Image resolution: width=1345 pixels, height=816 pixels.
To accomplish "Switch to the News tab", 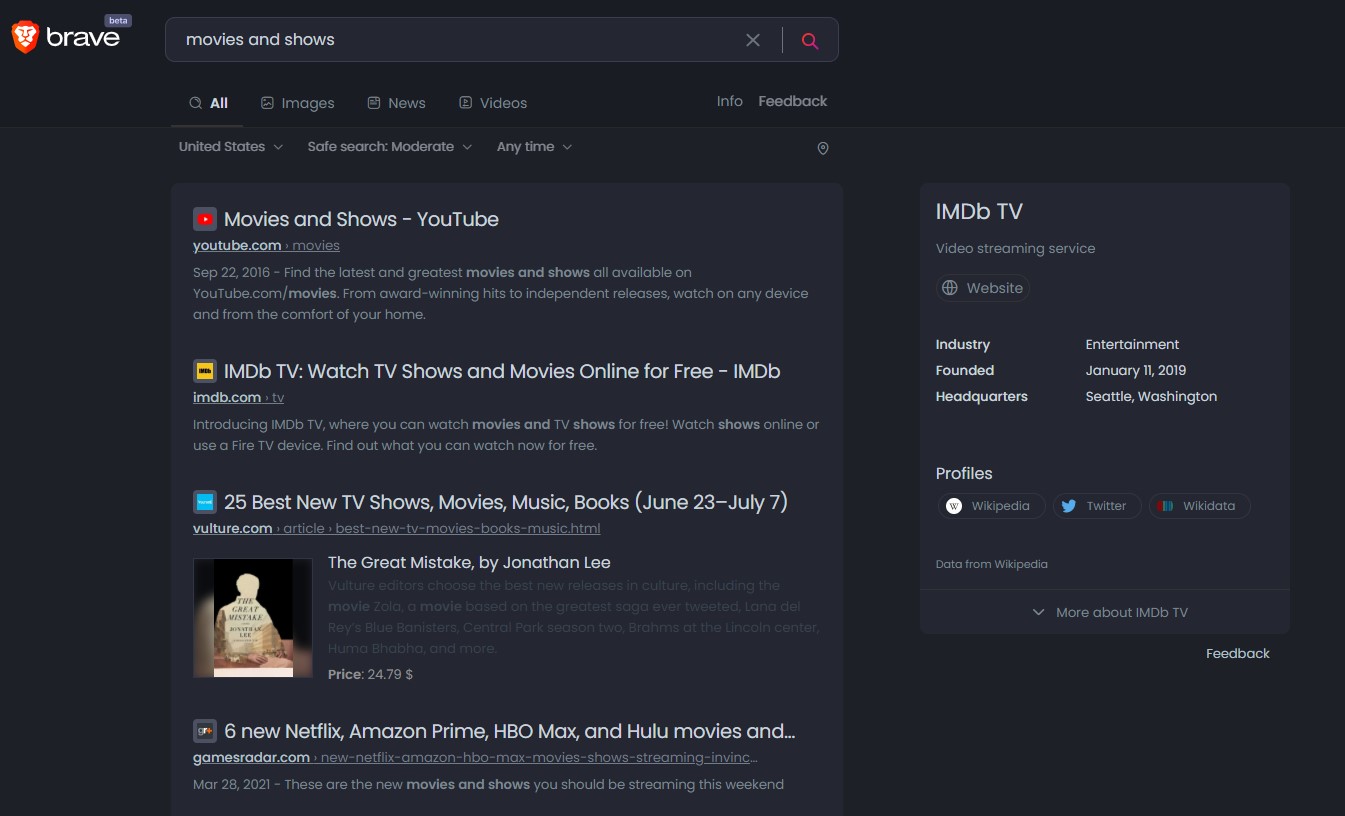I will tap(396, 103).
